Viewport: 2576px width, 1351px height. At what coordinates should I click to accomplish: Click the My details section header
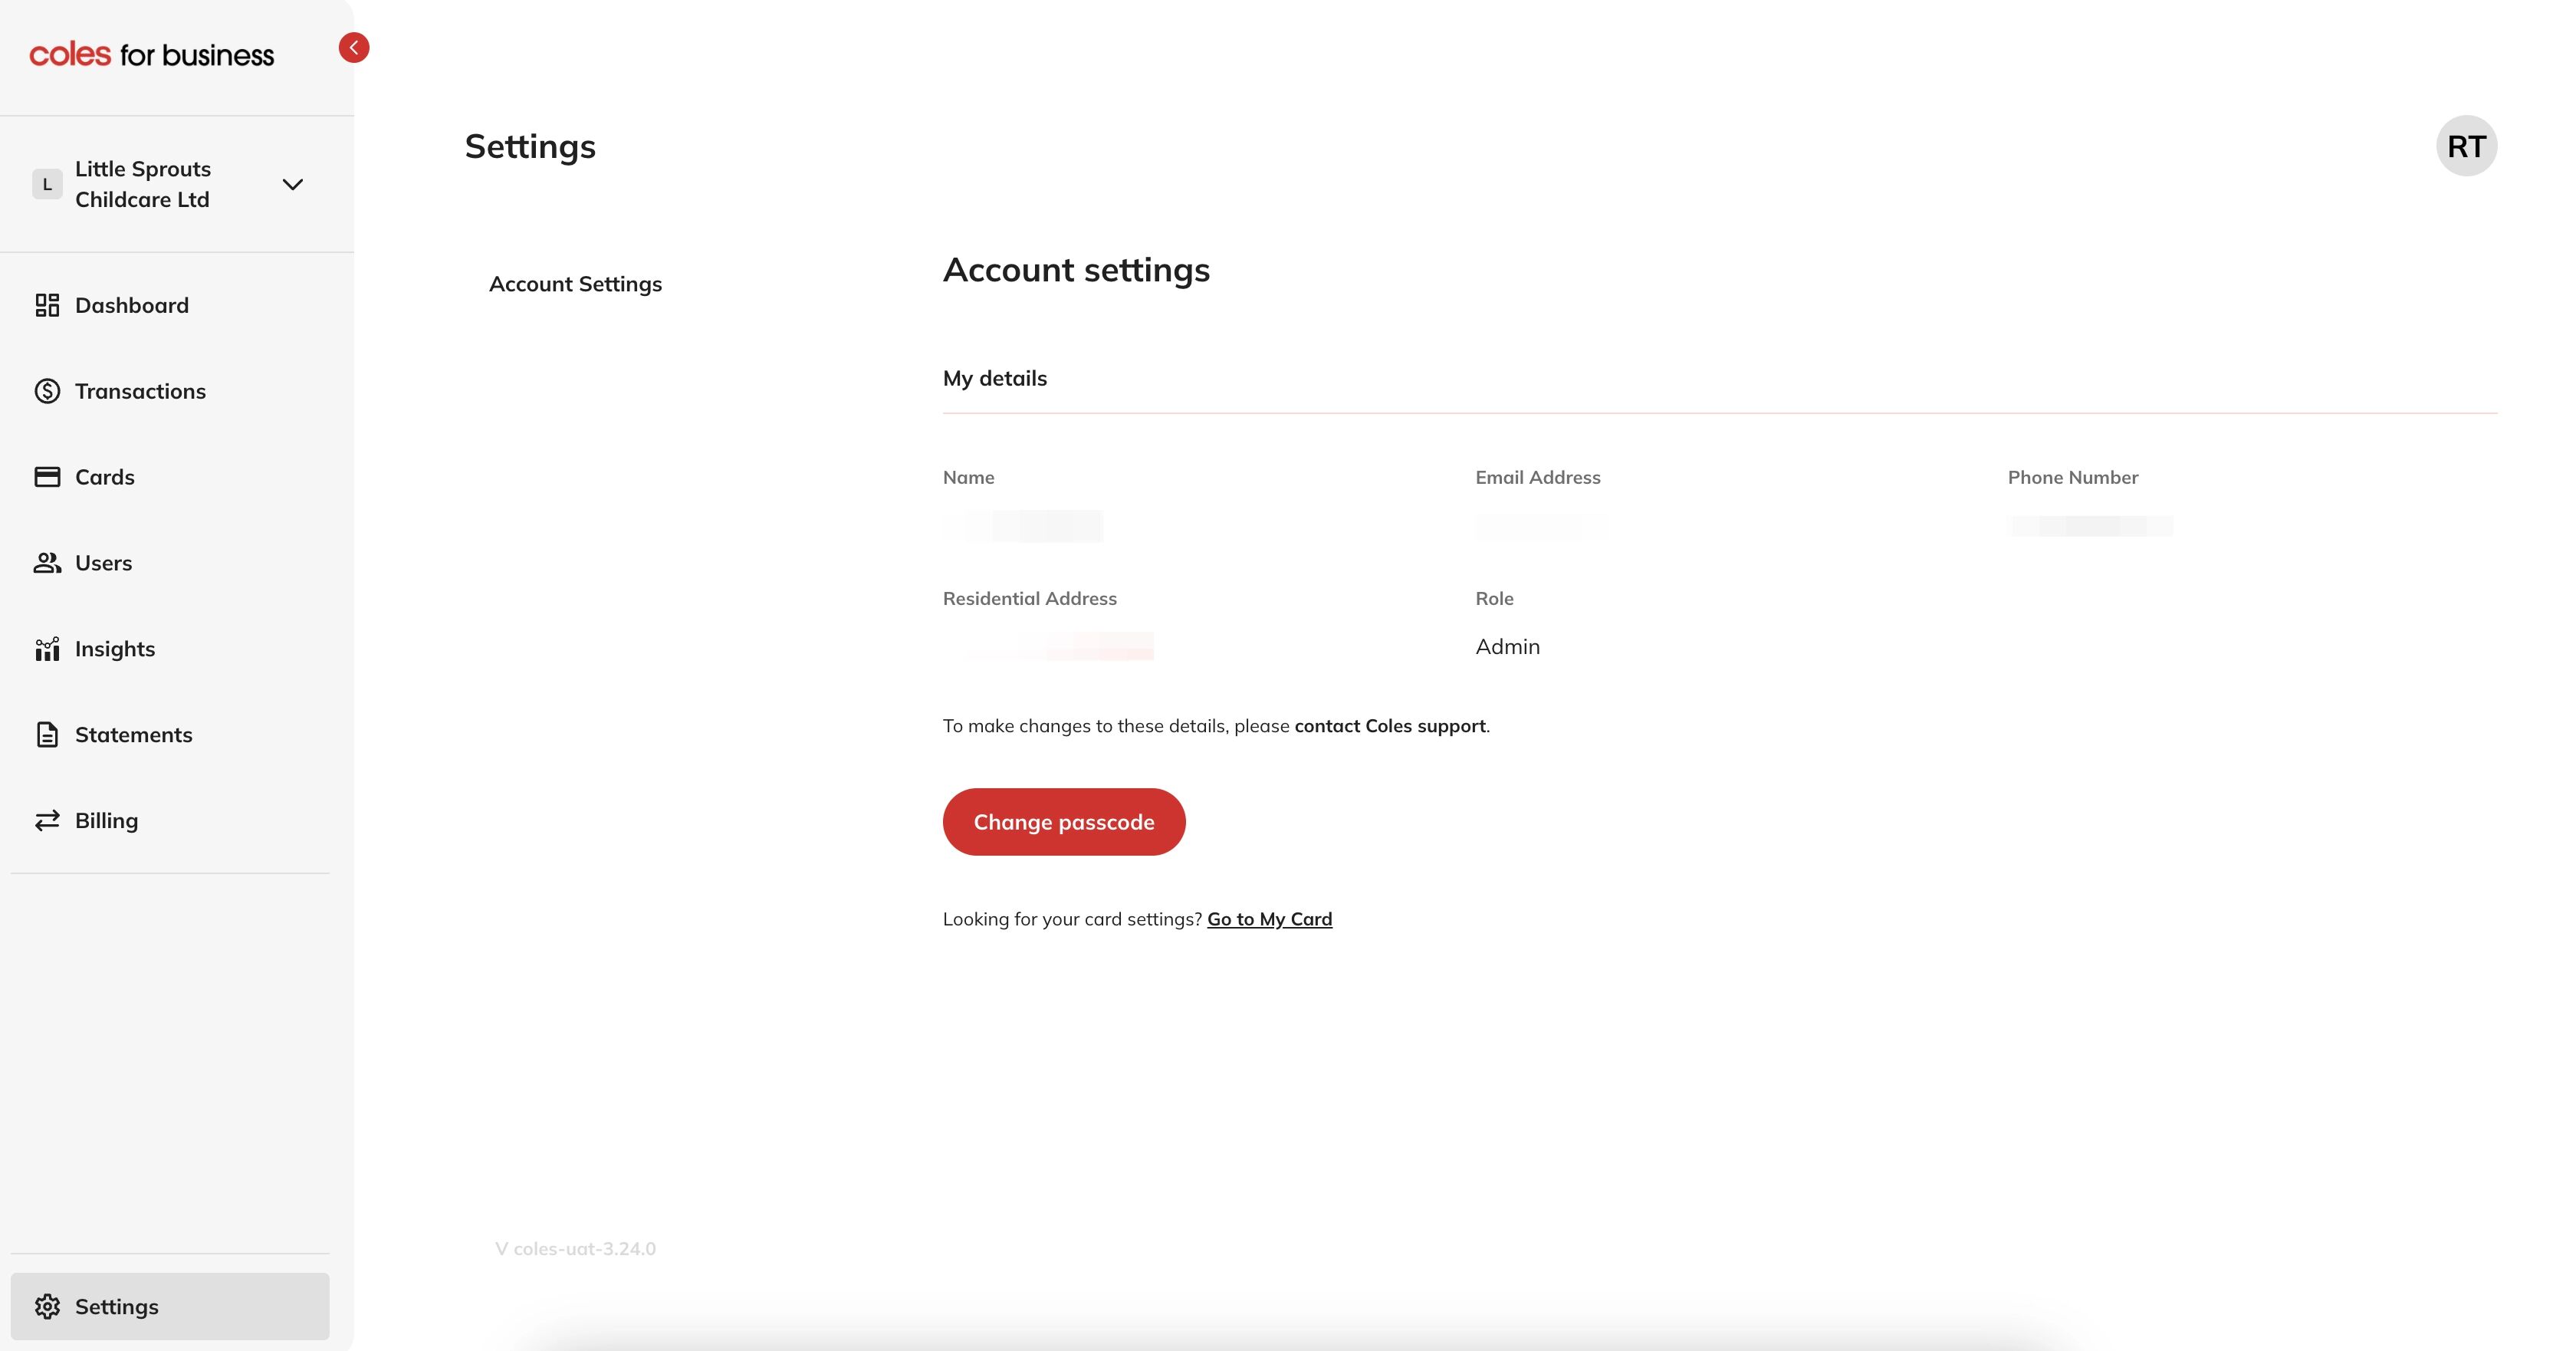994,378
